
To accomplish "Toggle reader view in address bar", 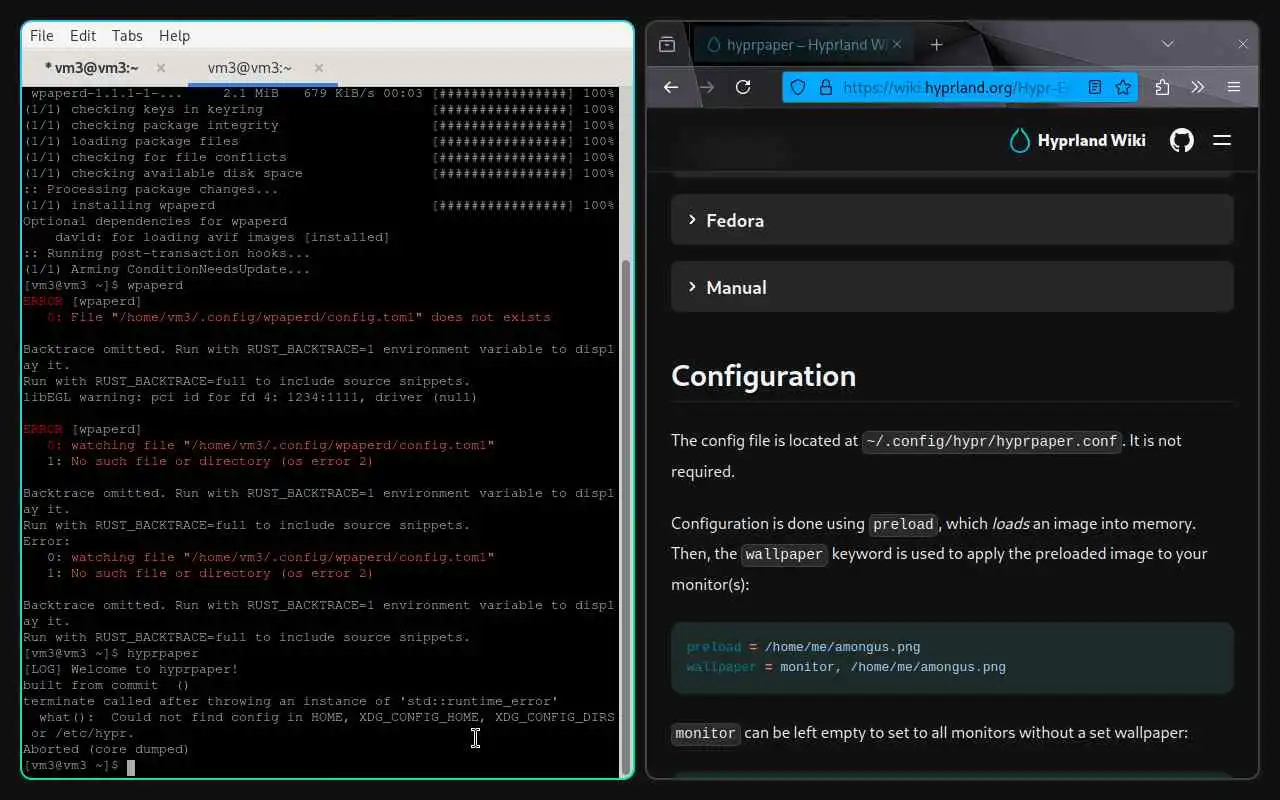I will [x=1095, y=87].
